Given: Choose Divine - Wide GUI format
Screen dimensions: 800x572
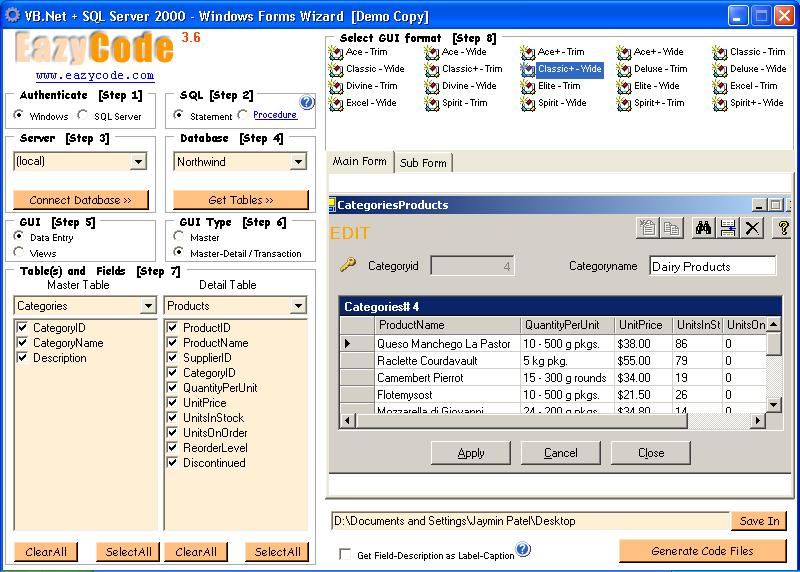Looking at the screenshot, I should 461,86.
